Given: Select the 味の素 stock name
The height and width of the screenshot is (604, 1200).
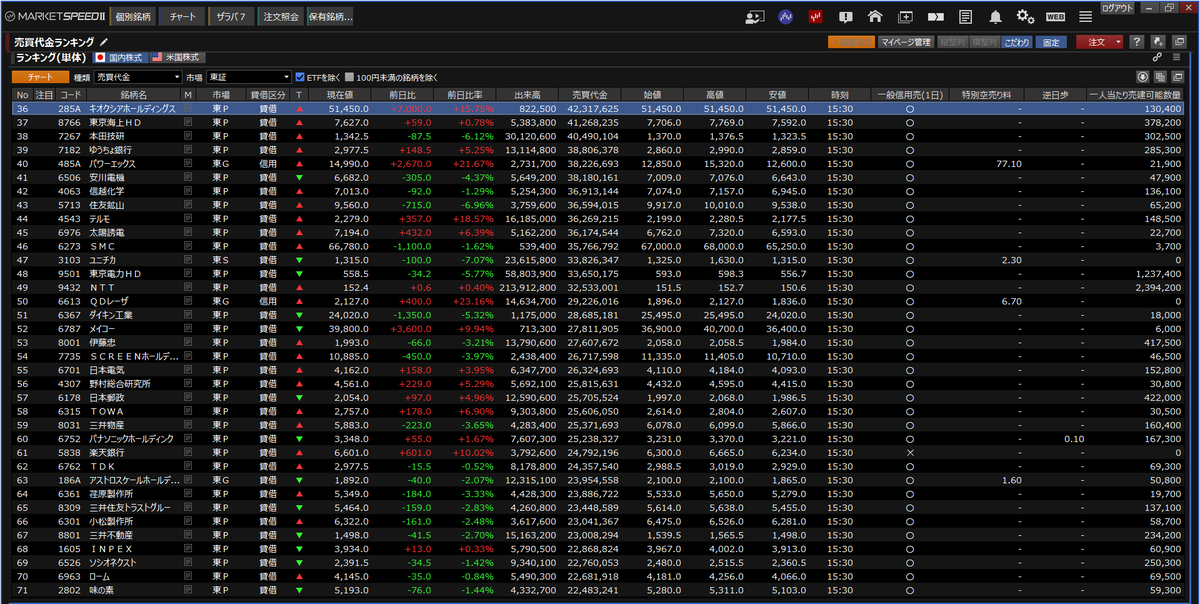Looking at the screenshot, I should click(104, 590).
